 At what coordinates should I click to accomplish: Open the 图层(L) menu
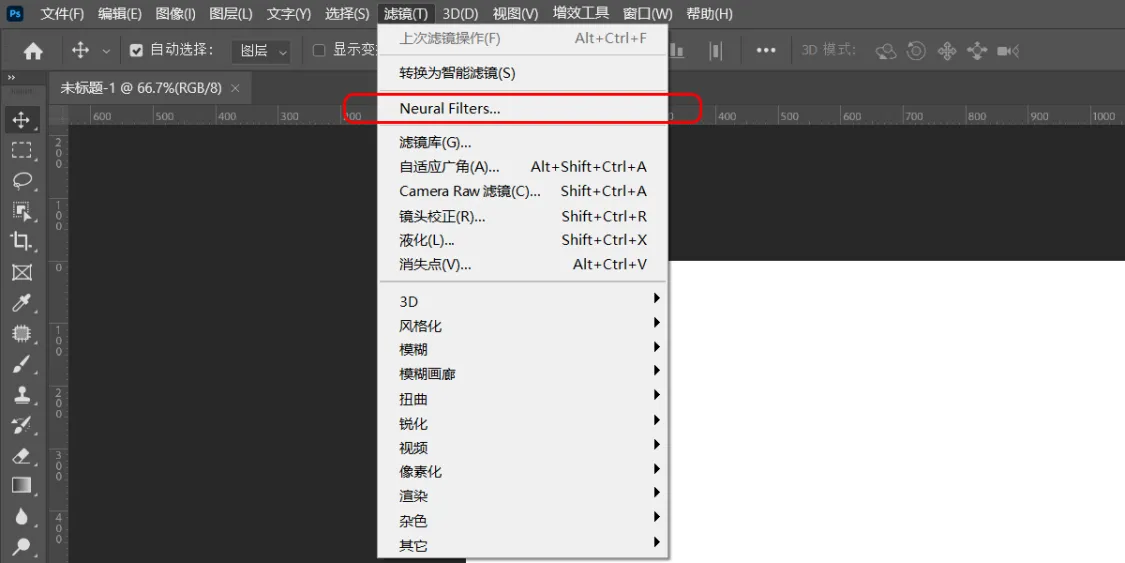click(231, 14)
